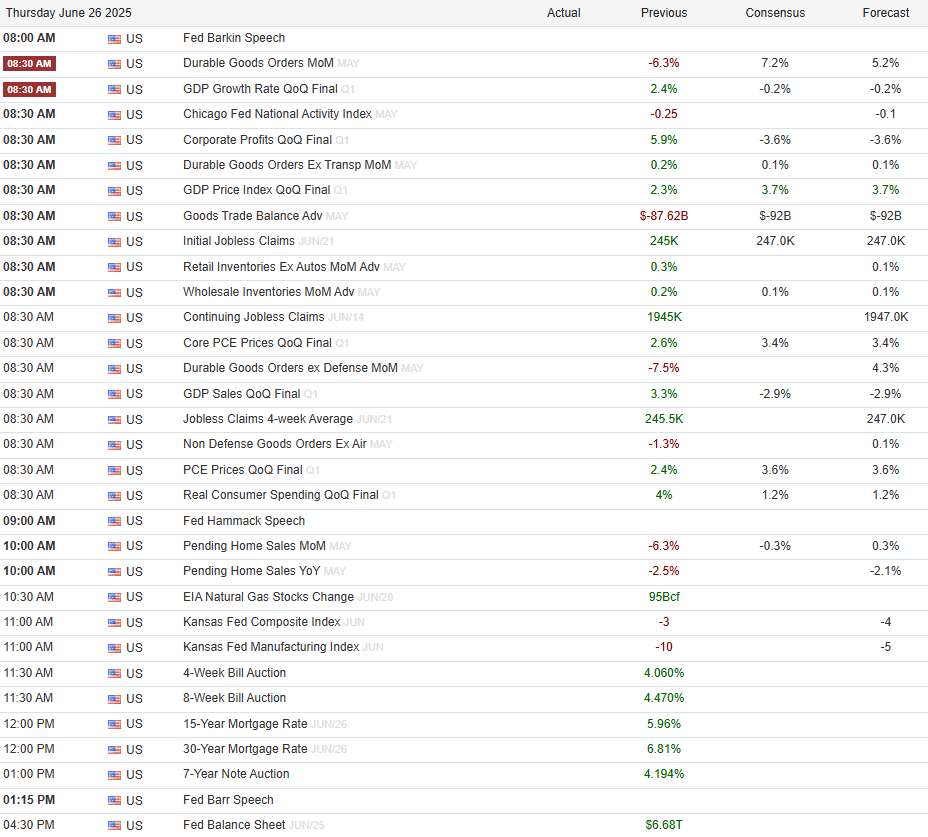Open GDP Price Index QoQ Final
The image size is (928, 837).
pyautogui.click(x=256, y=189)
